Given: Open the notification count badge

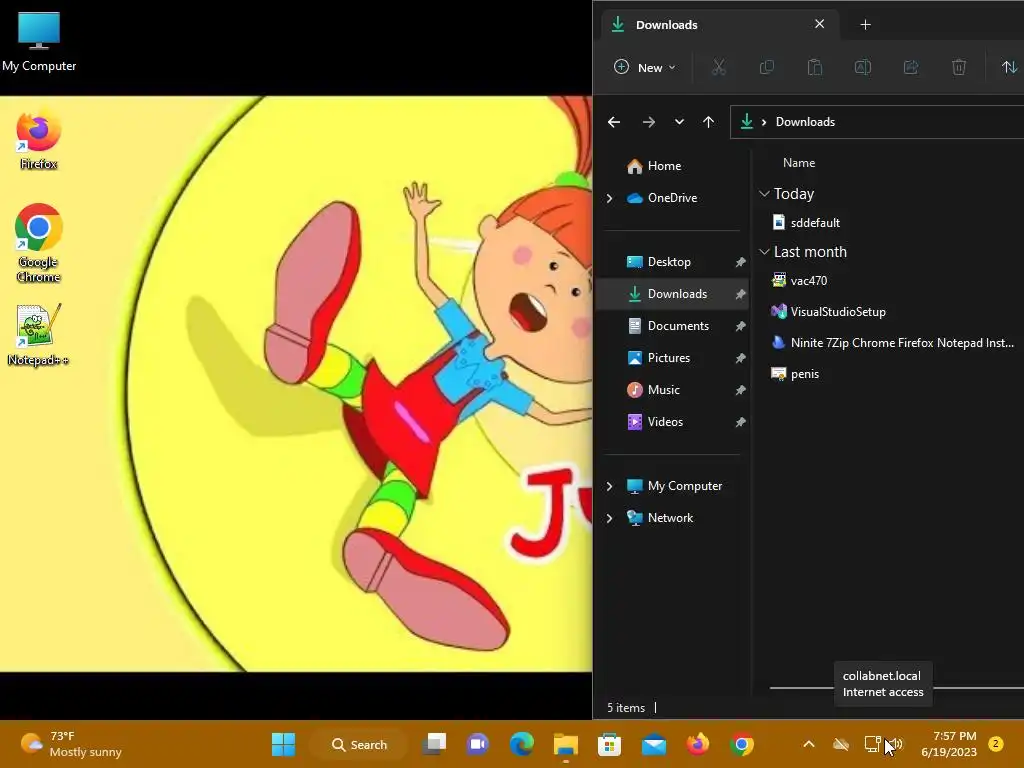Looking at the screenshot, I should tap(996, 744).
